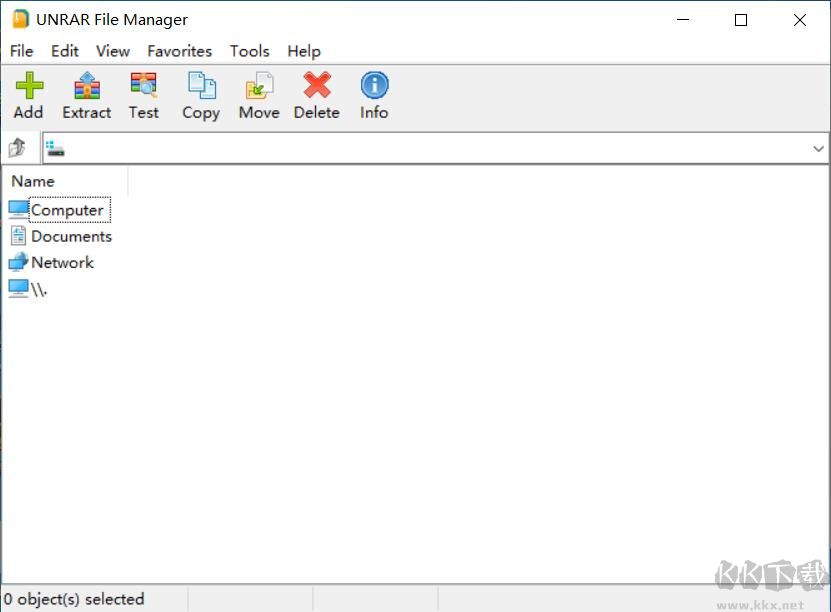Open the Edit menu
831x612 pixels.
click(65, 51)
